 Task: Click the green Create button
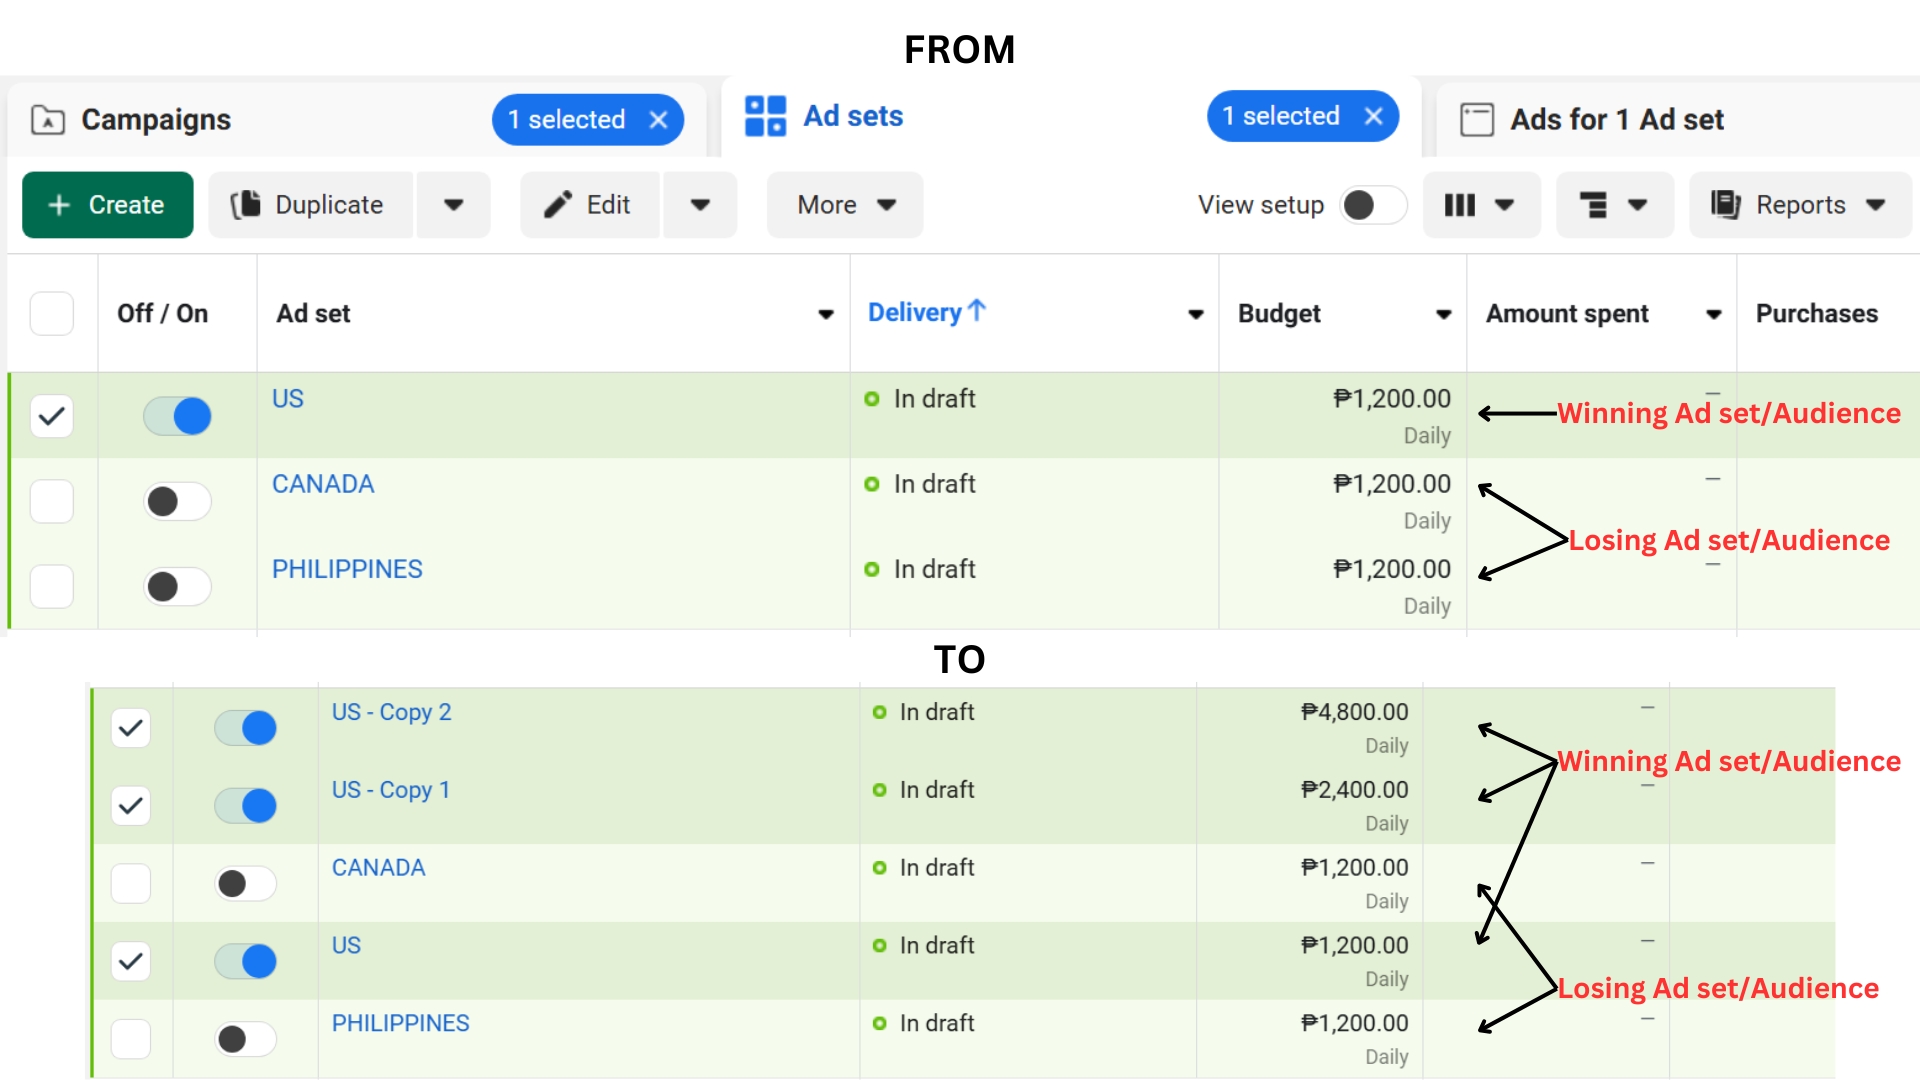point(108,205)
